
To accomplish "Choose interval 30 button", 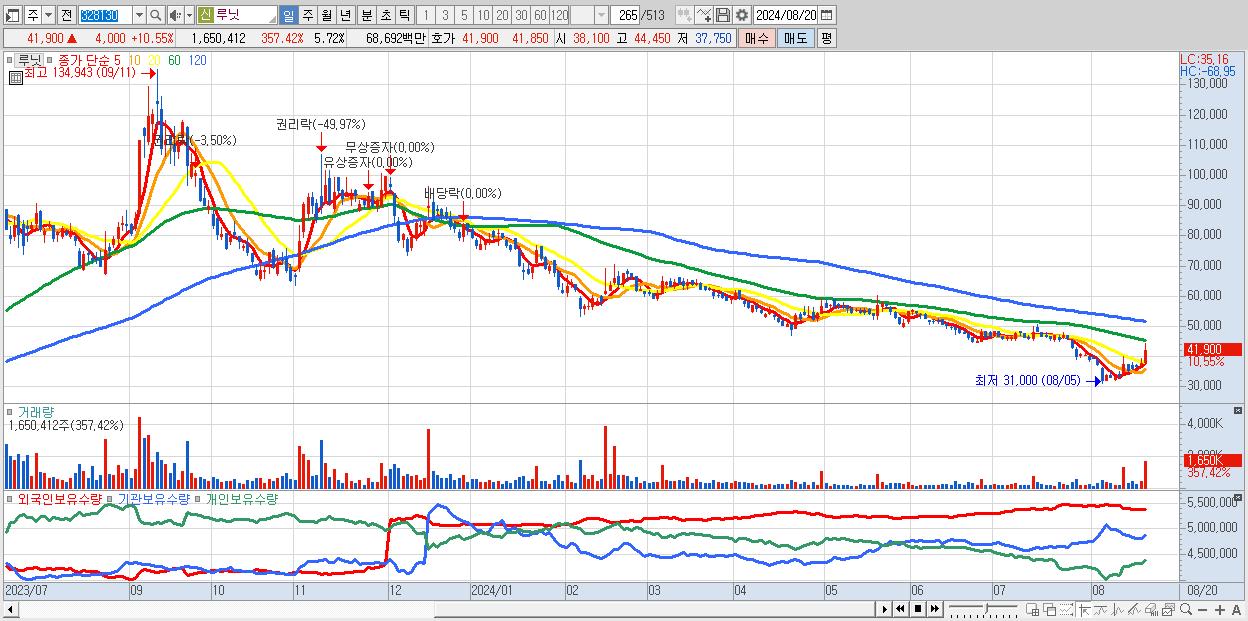I will coord(521,15).
